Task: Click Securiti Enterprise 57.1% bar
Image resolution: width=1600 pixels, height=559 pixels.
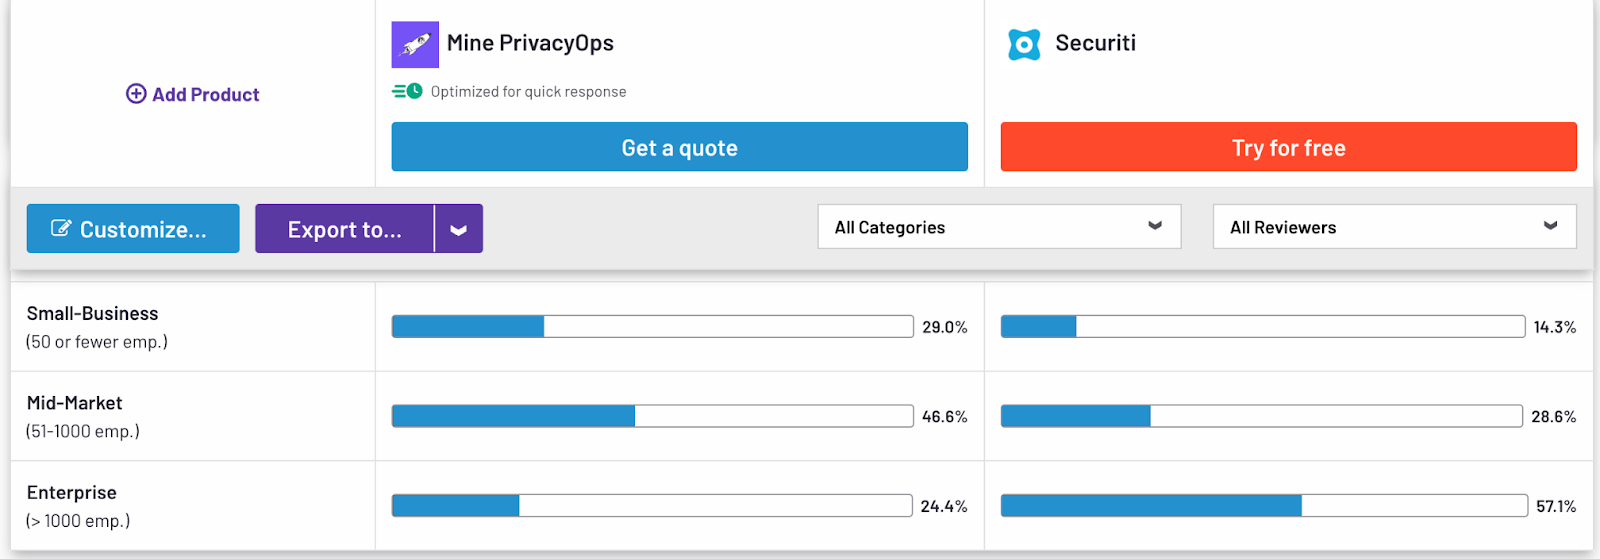Action: click(x=1264, y=506)
